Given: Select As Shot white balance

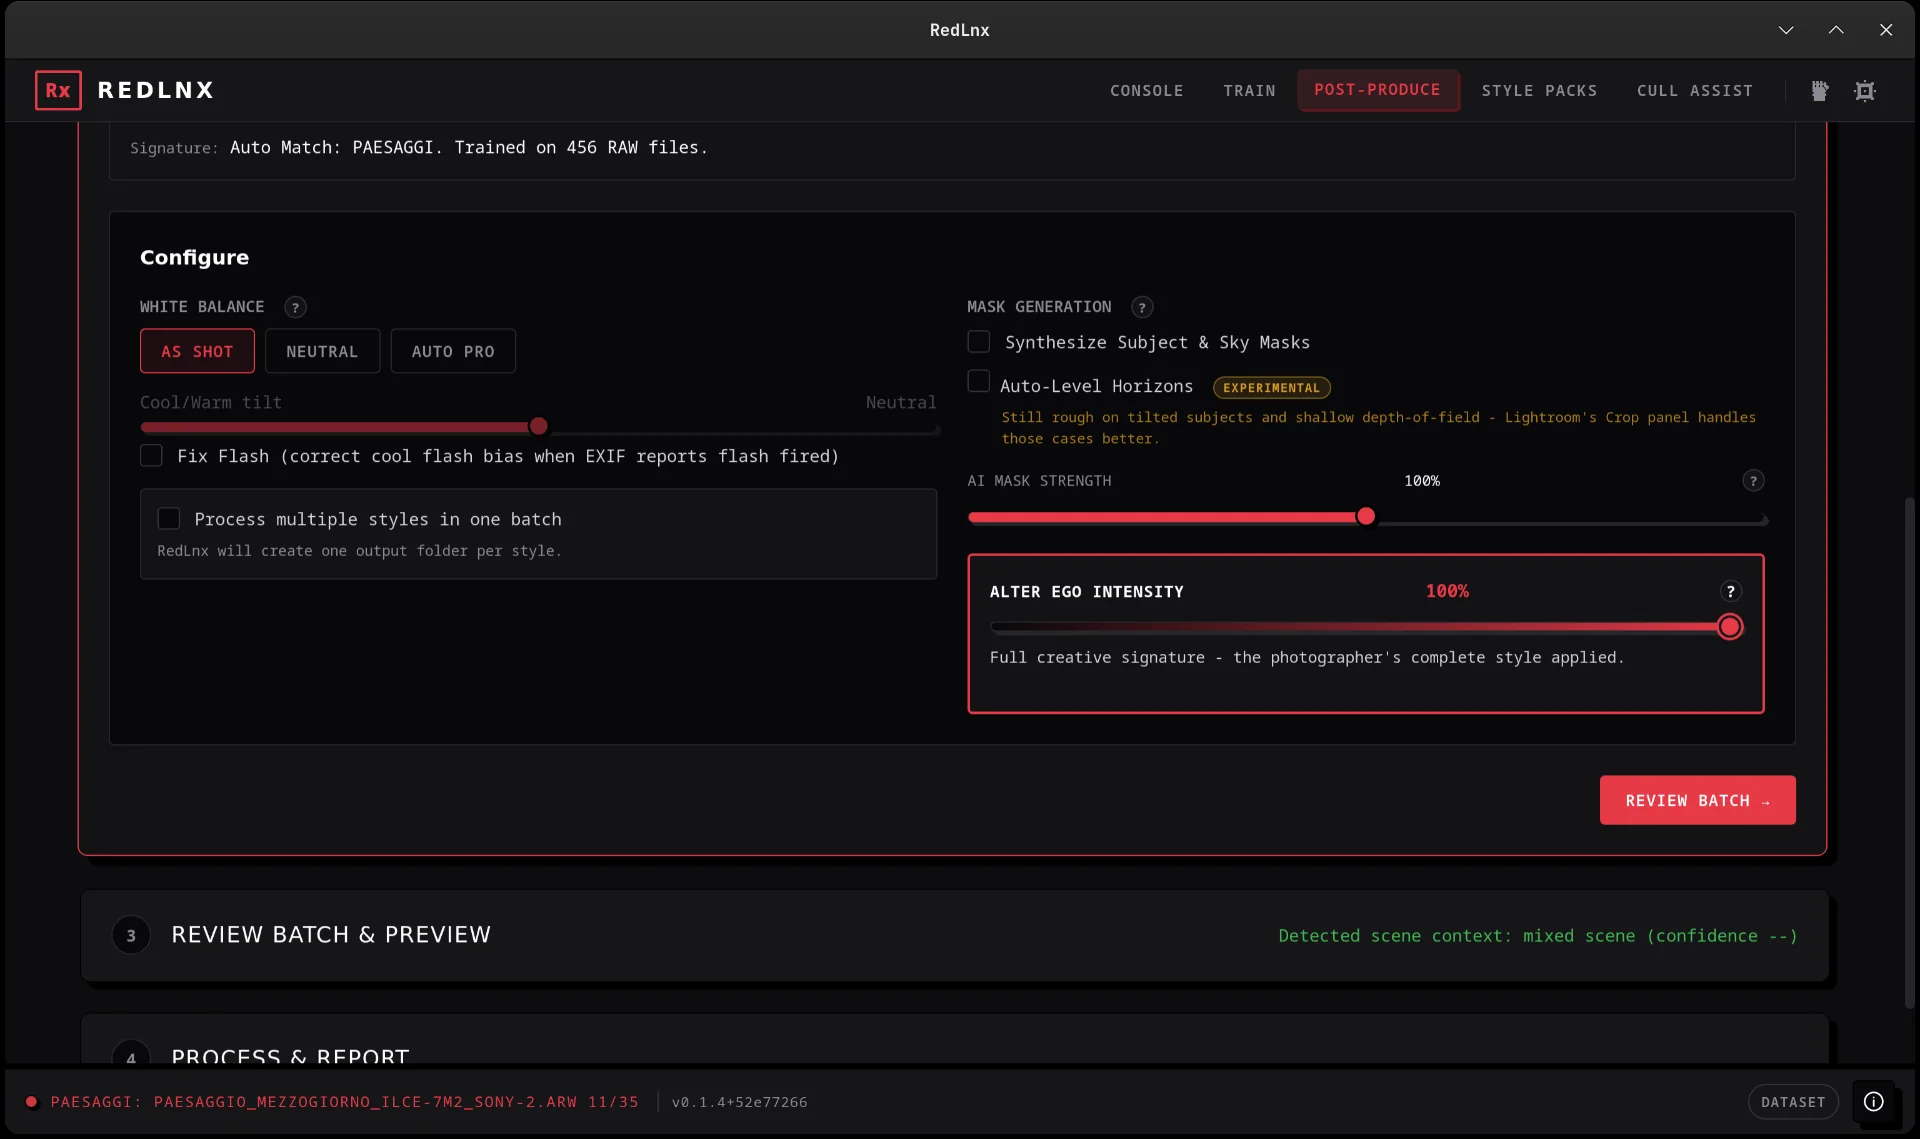Looking at the screenshot, I should pos(197,351).
